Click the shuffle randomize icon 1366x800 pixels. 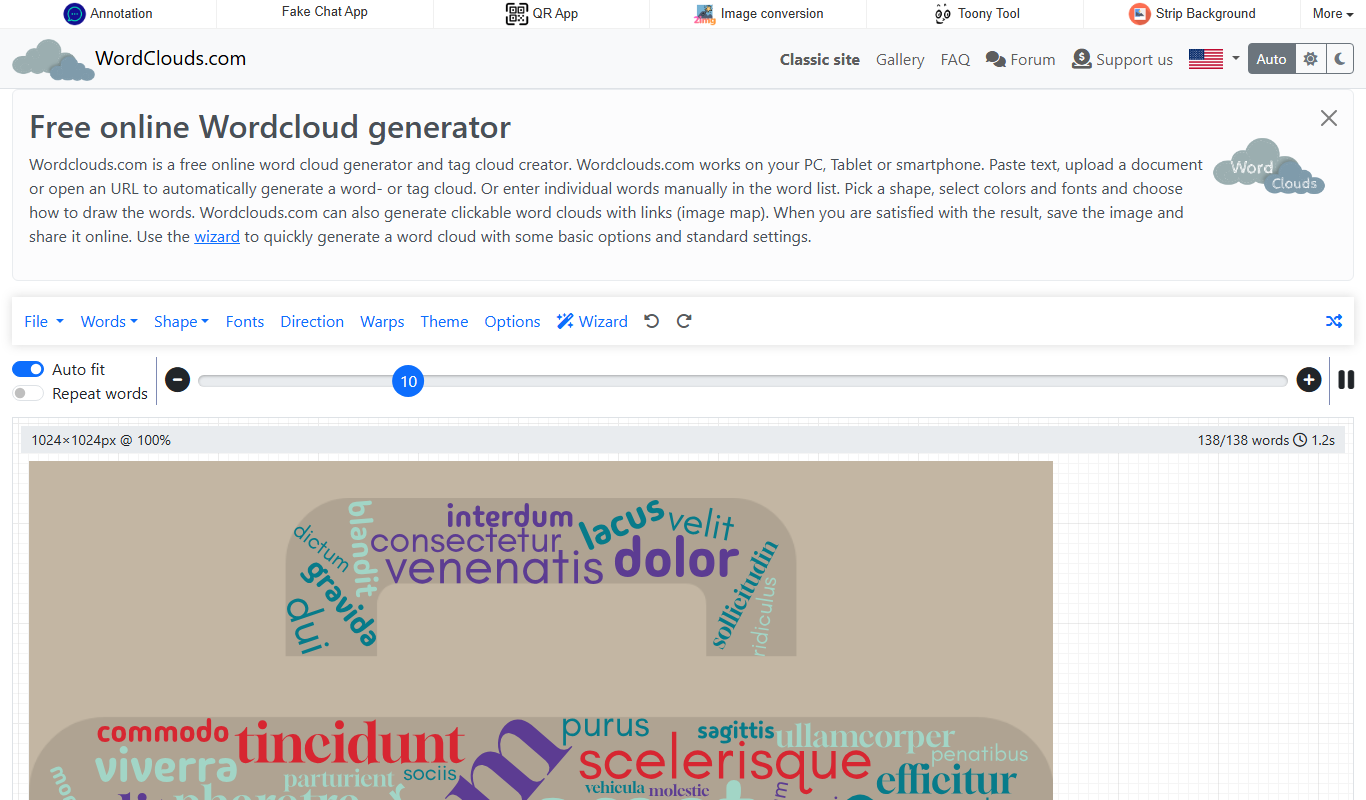[x=1334, y=321]
